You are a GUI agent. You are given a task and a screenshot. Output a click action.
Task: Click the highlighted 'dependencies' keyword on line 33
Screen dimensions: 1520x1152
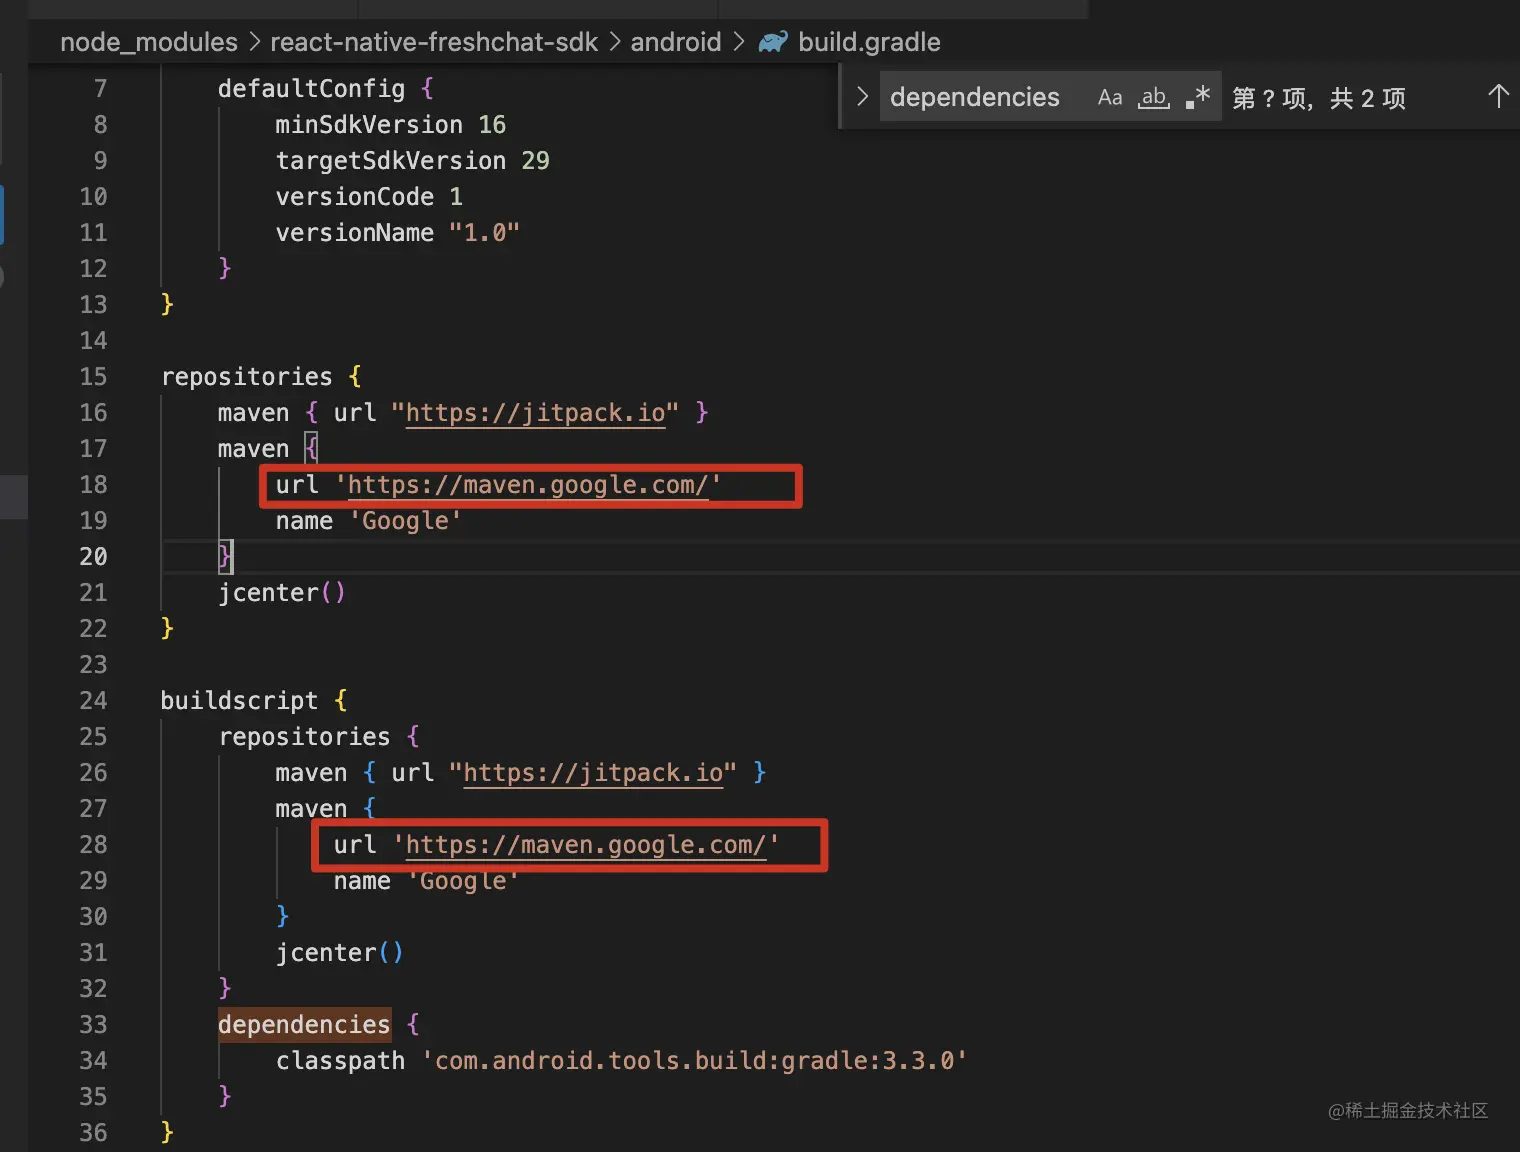click(304, 1025)
